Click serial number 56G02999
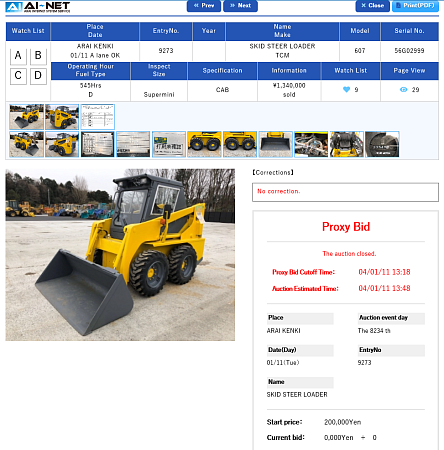The height and width of the screenshot is (450, 444). [409, 51]
